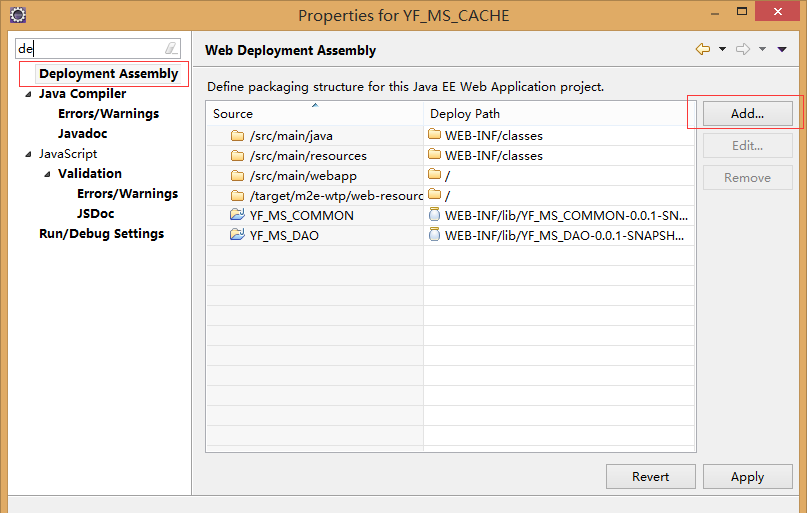807x513 pixels.
Task: Click the Eclipse properties window icon
Action: [18, 14]
